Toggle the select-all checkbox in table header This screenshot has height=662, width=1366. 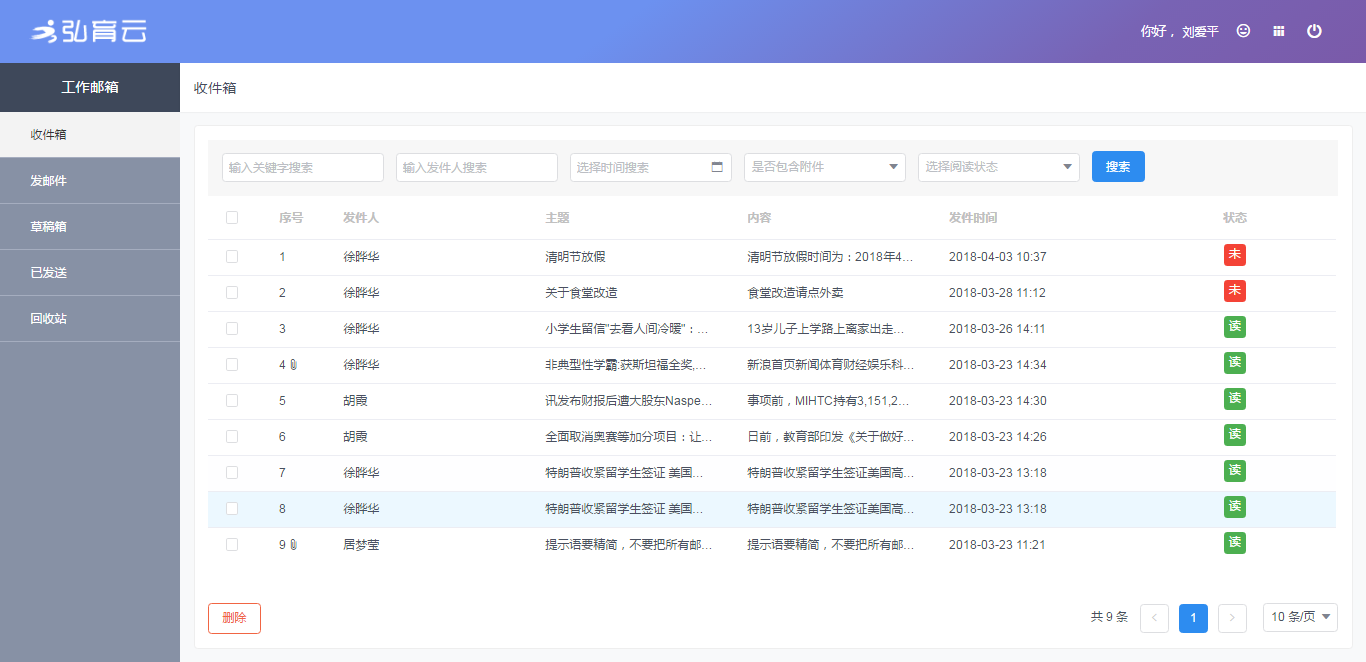click(232, 218)
